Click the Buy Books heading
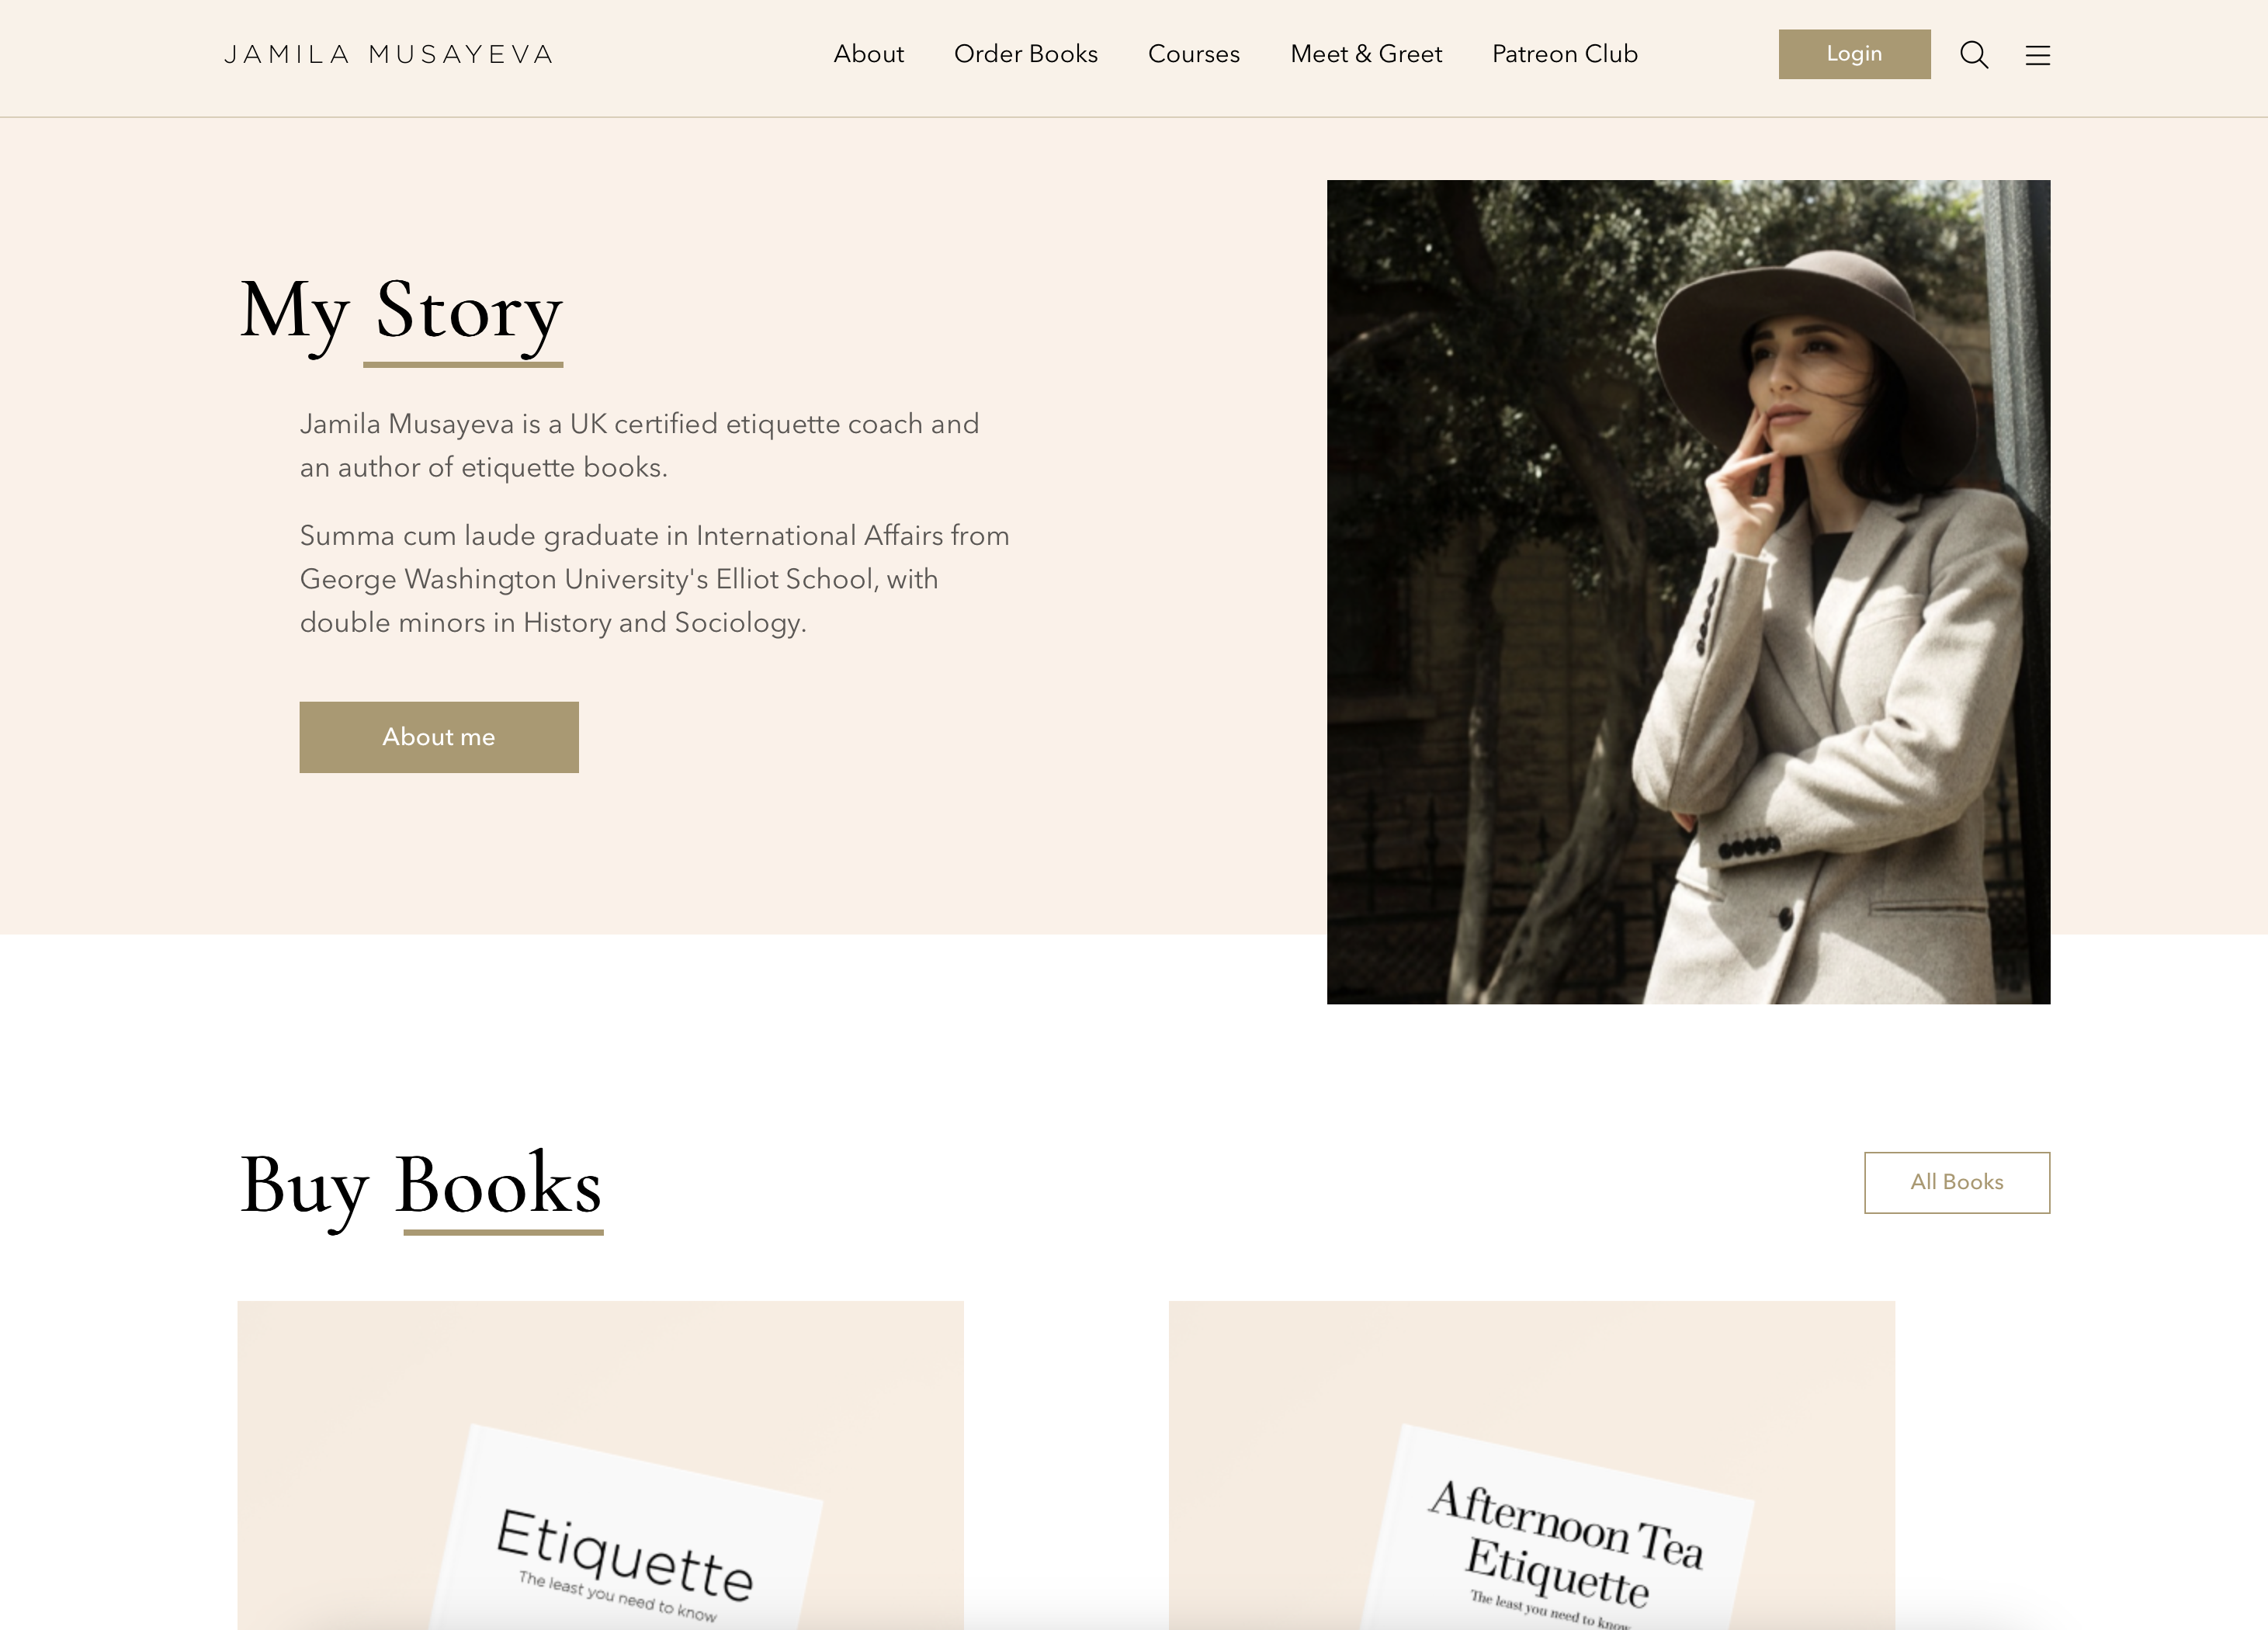The height and width of the screenshot is (1630, 2268). (421, 1187)
